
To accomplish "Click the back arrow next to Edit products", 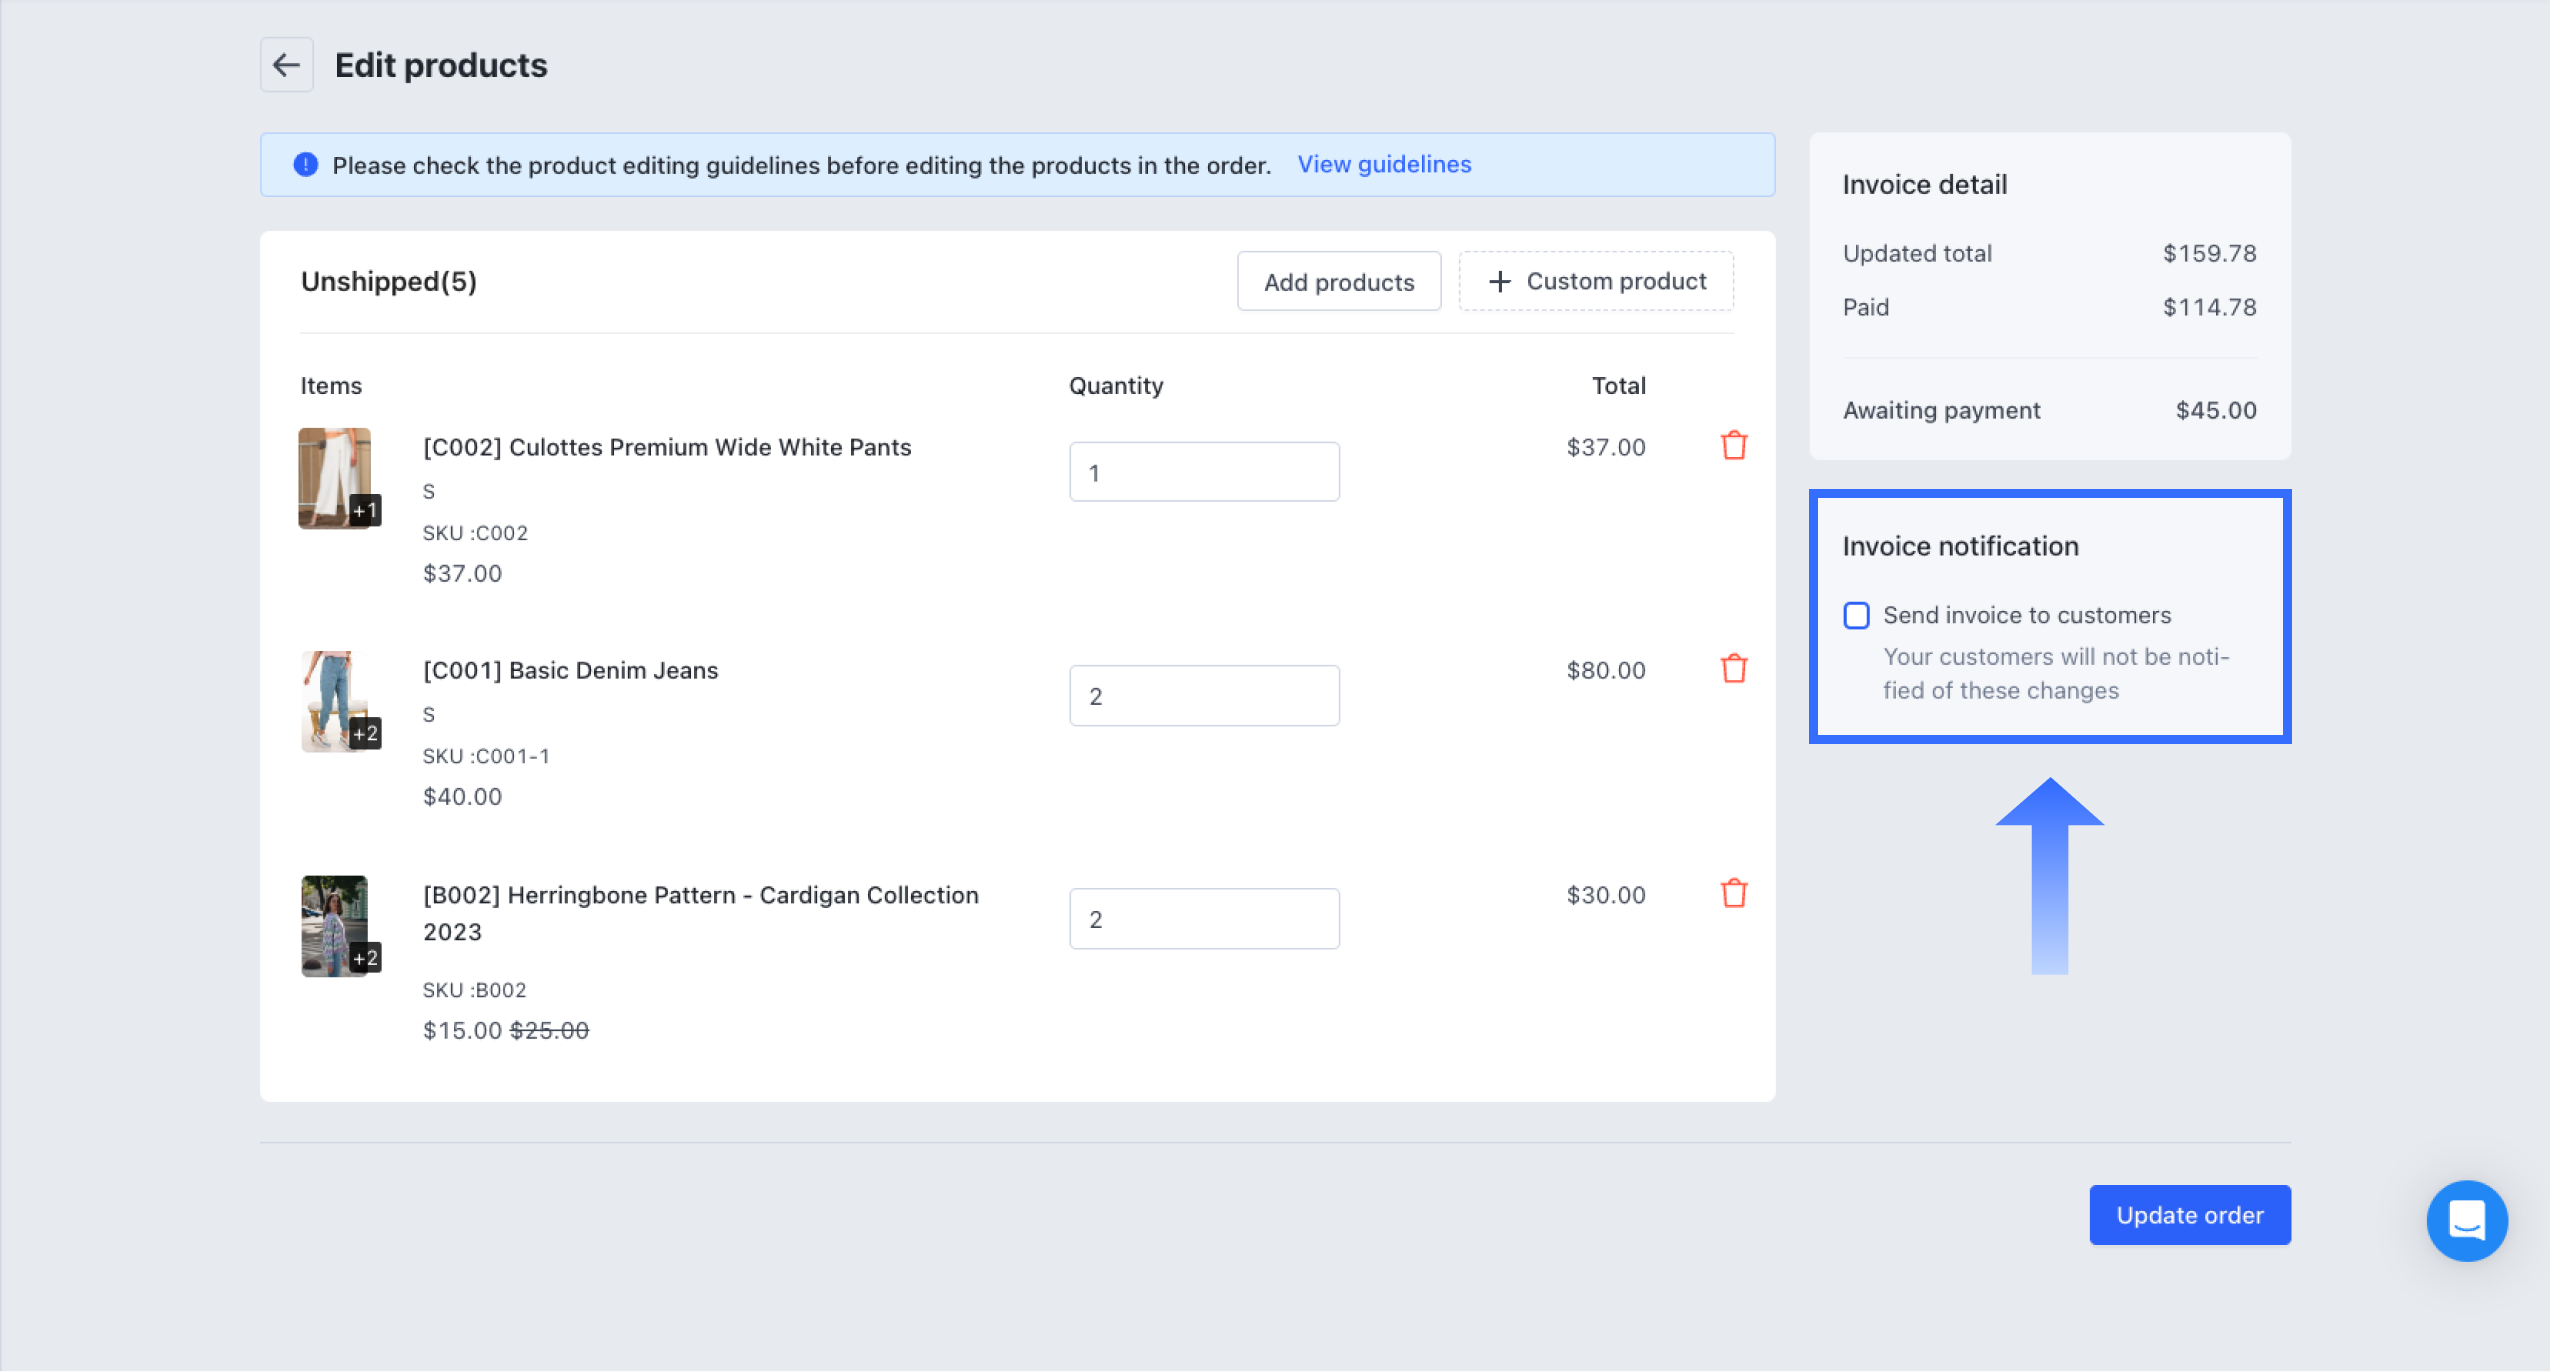I will 286,65.
